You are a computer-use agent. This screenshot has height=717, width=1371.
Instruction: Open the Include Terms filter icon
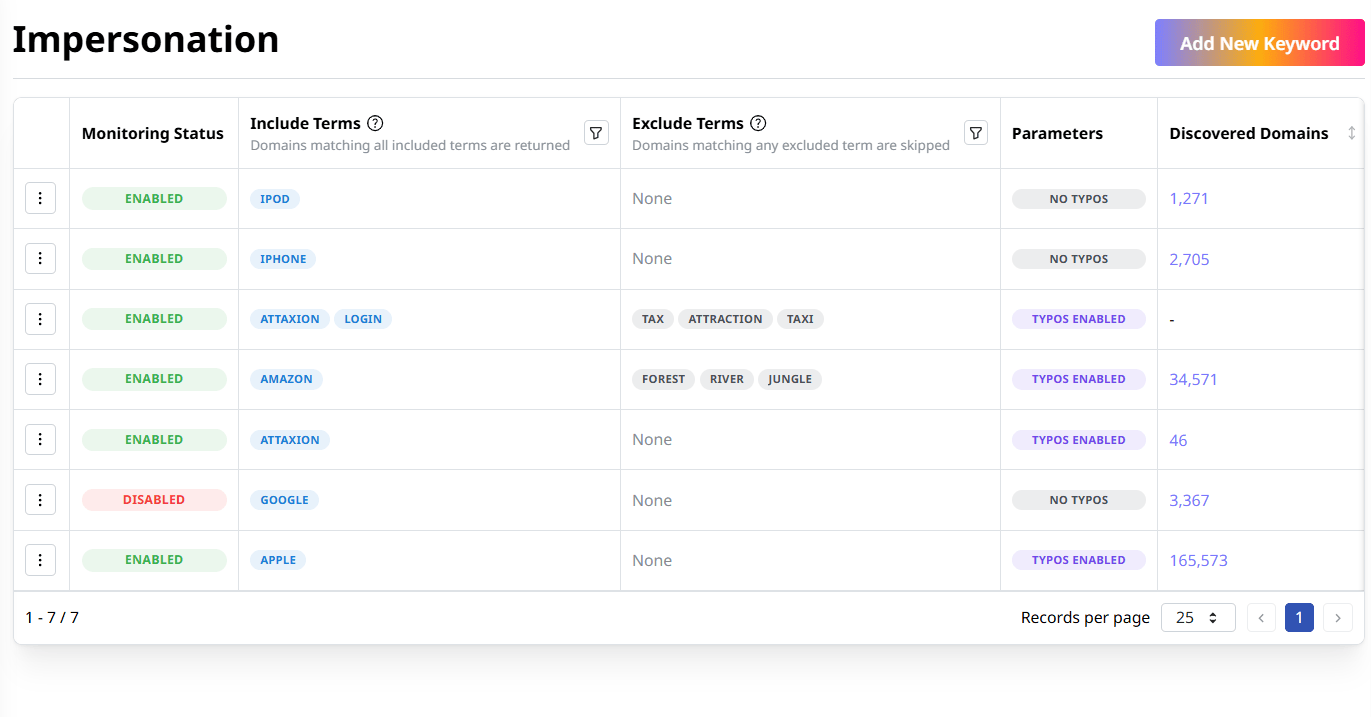pyautogui.click(x=596, y=132)
